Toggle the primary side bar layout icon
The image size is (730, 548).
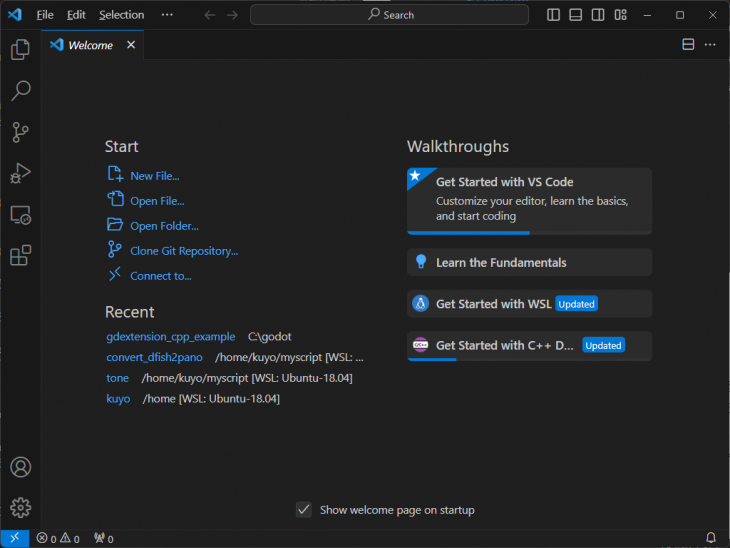(553, 15)
